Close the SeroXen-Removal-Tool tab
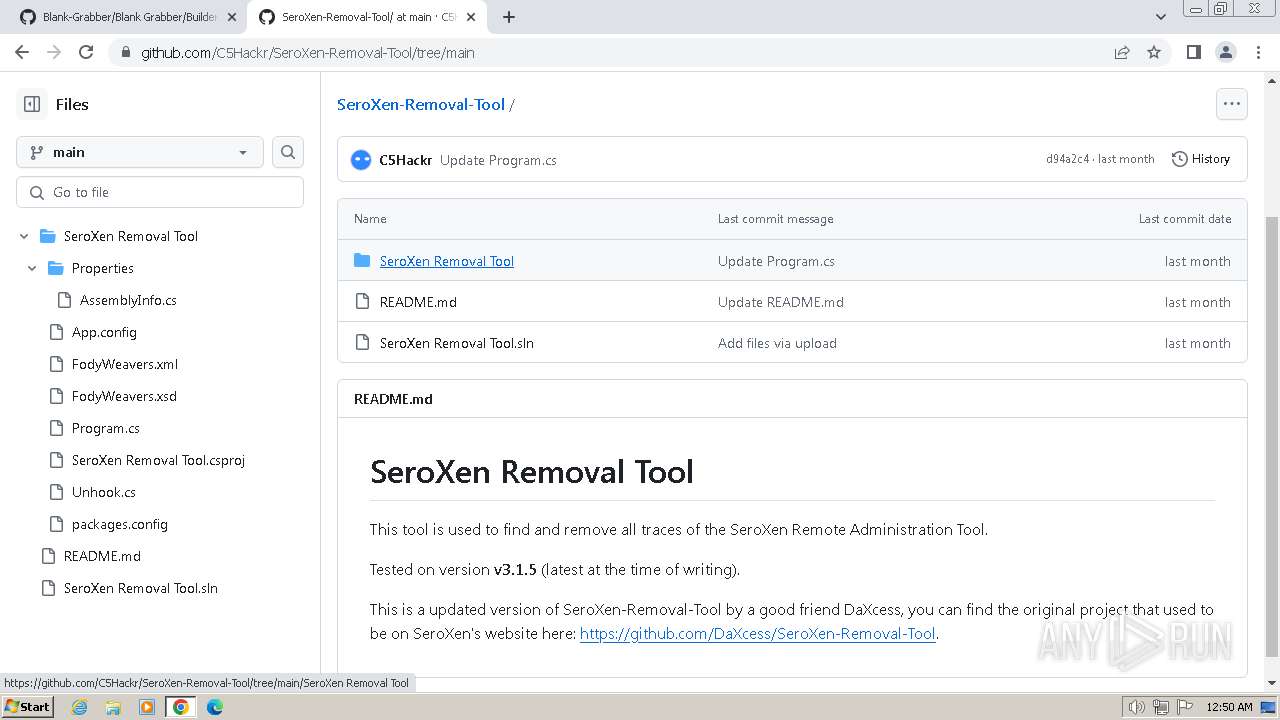Image resolution: width=1280 pixels, height=720 pixels. [471, 17]
